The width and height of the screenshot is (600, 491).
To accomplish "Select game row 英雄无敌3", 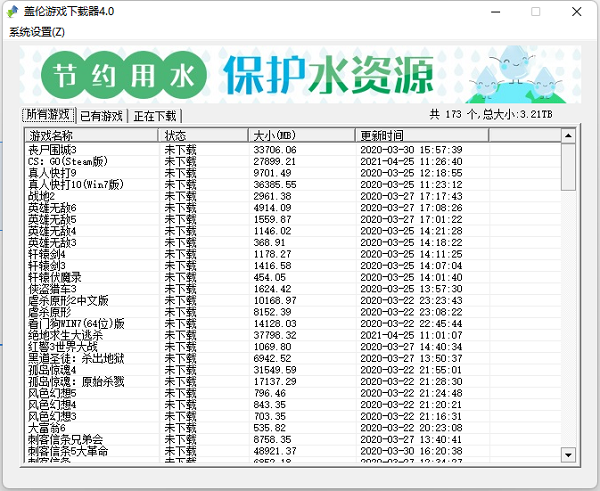I will 293,243.
